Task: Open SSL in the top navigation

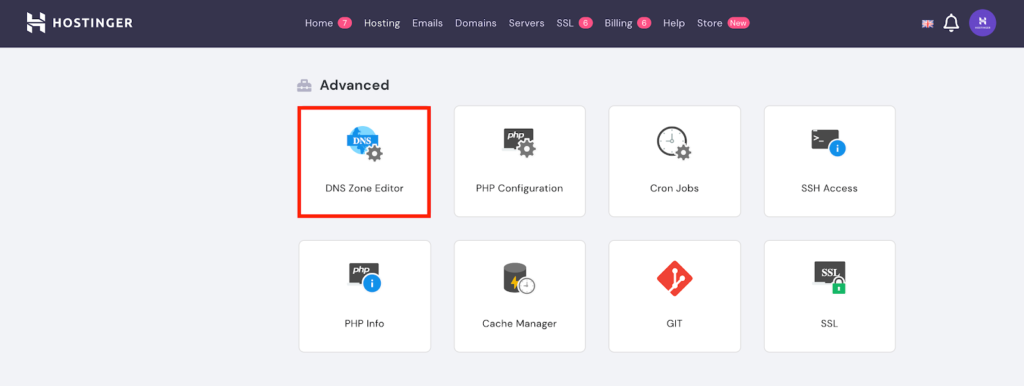Action: click(x=565, y=23)
